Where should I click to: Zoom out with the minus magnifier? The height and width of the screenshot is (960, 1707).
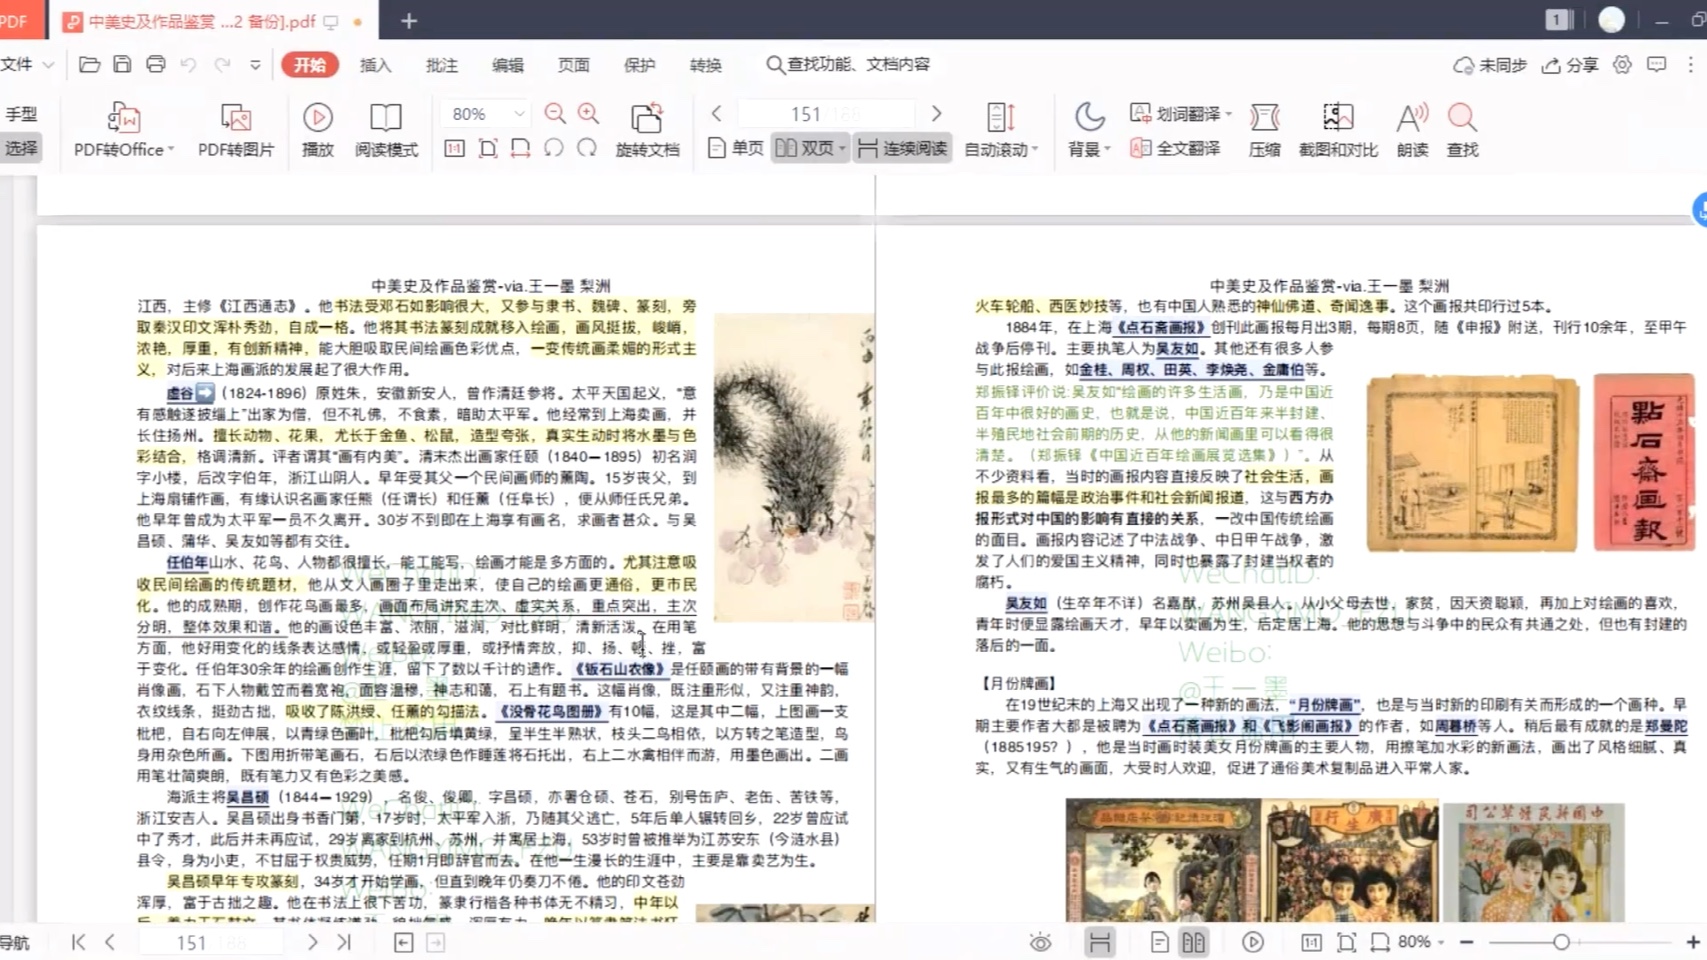[555, 114]
